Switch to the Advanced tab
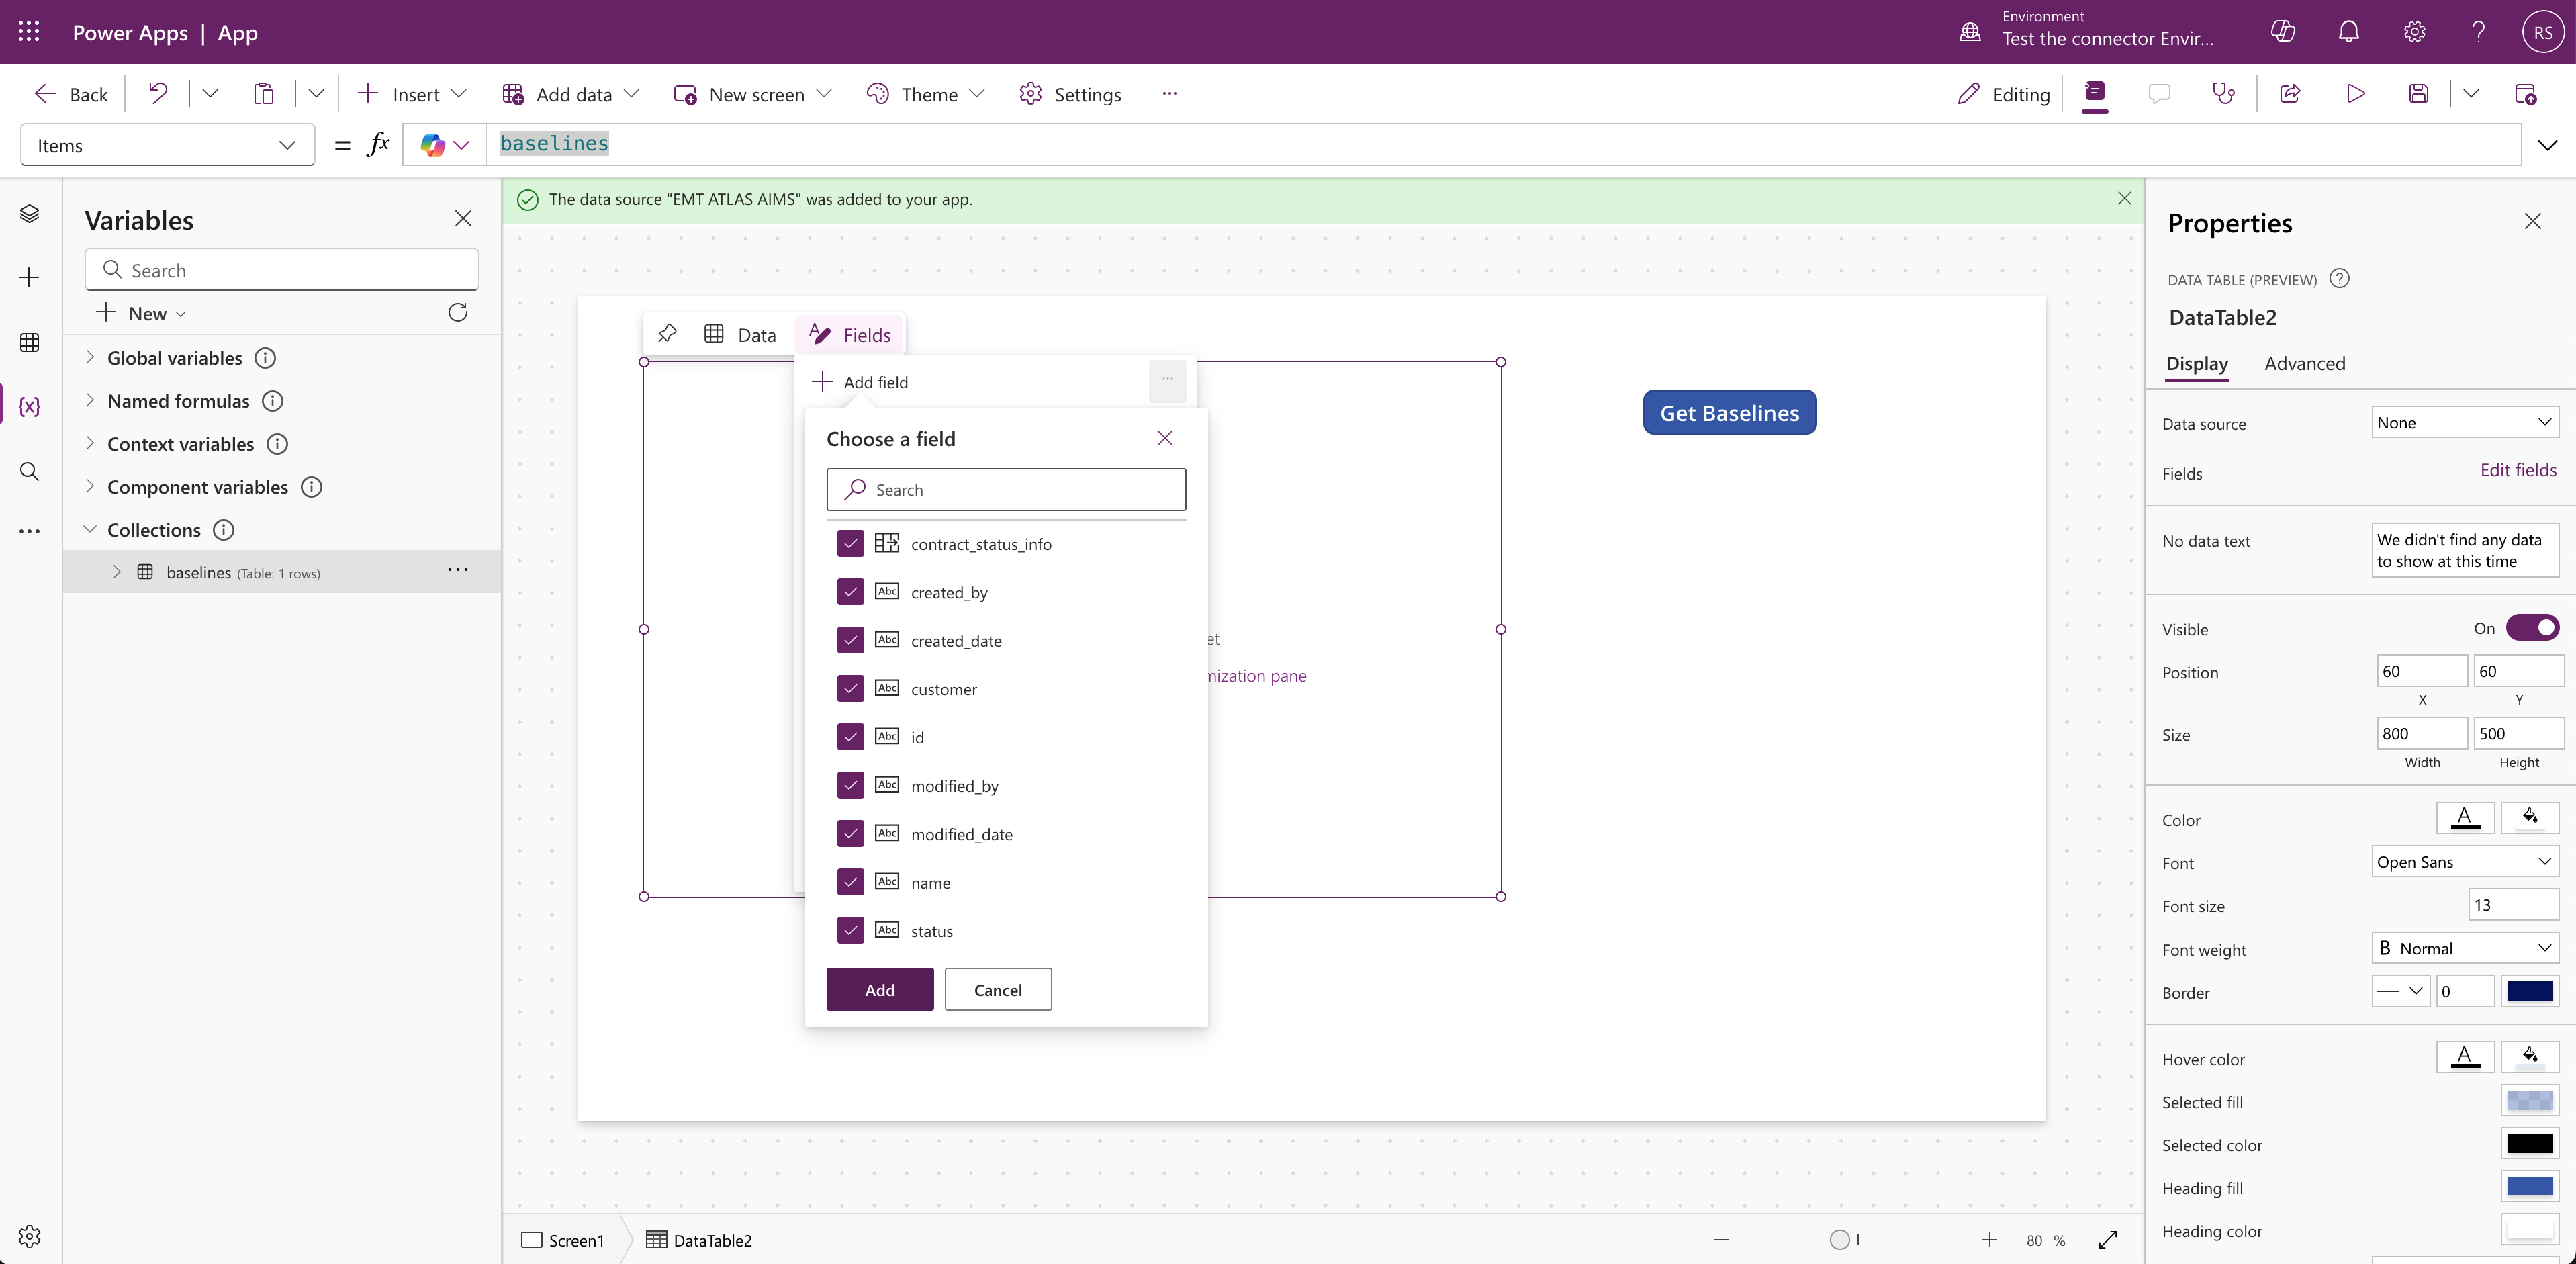Screen dimensions: 2576x1264 click(x=2304, y=364)
